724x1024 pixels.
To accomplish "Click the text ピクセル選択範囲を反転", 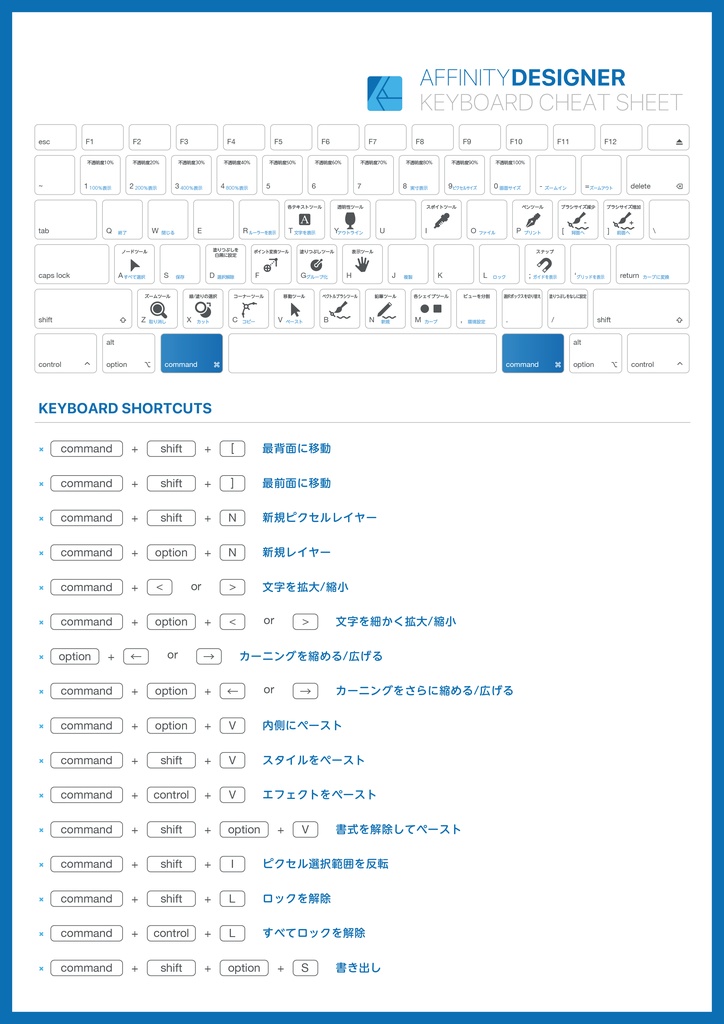I will (x=325, y=864).
